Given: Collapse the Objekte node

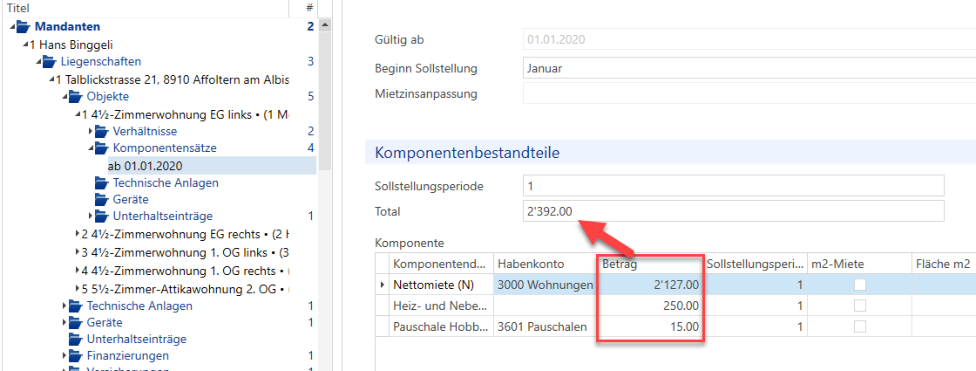Looking at the screenshot, I should click(x=65, y=97).
